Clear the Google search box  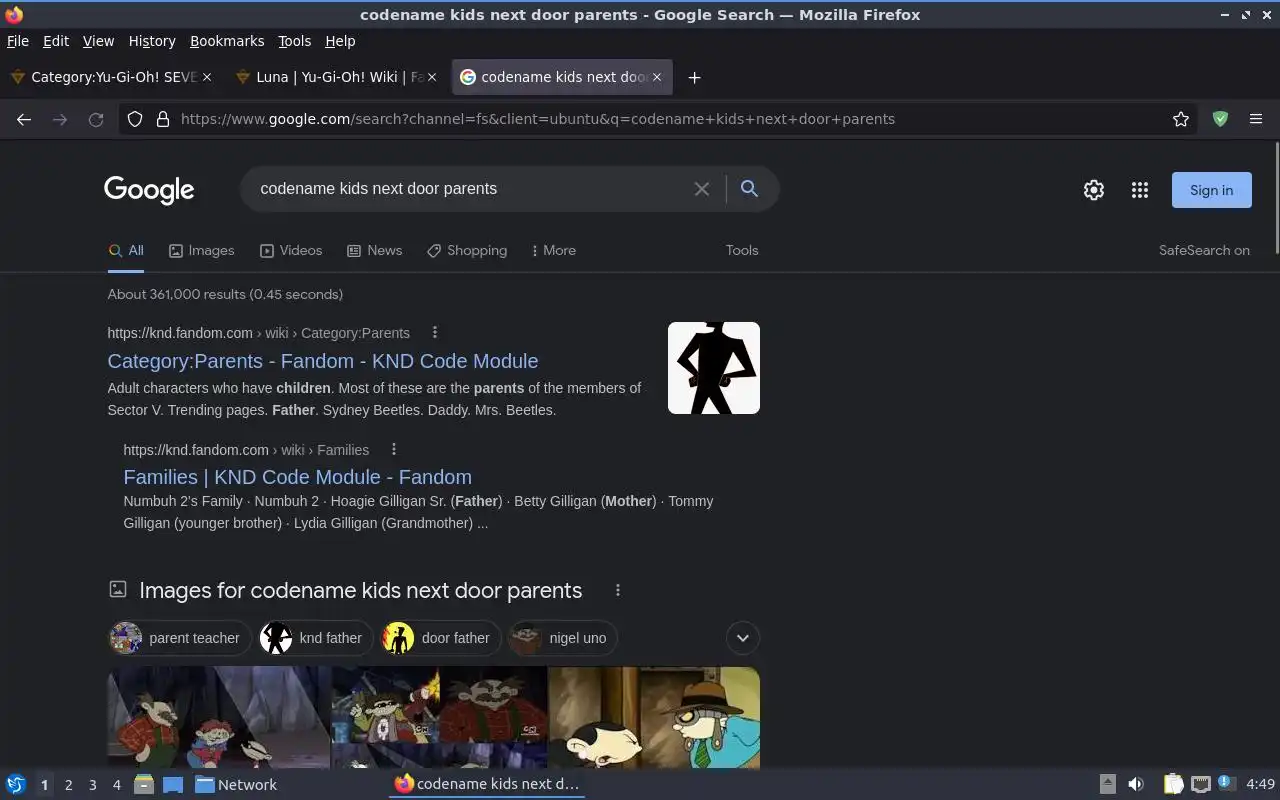(702, 189)
